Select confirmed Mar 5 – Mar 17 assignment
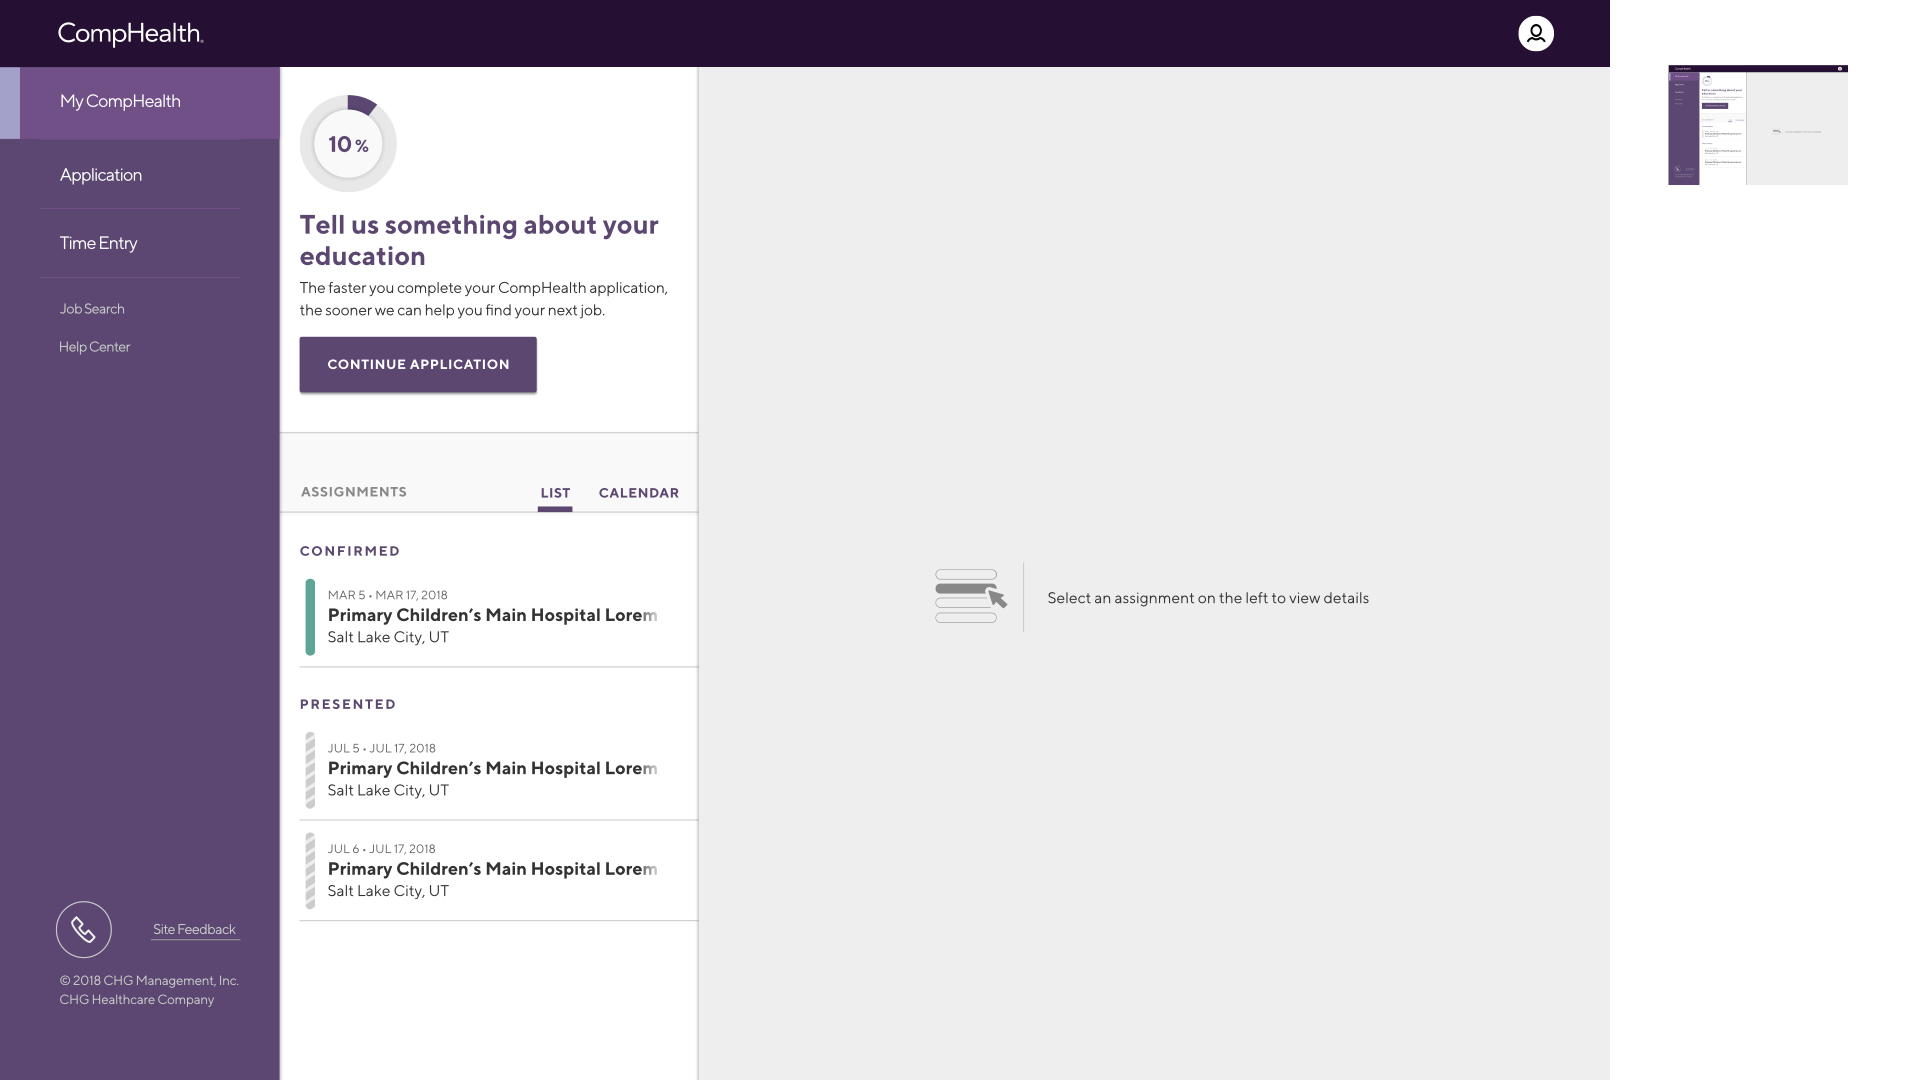This screenshot has height=1080, width=1920. click(x=499, y=617)
